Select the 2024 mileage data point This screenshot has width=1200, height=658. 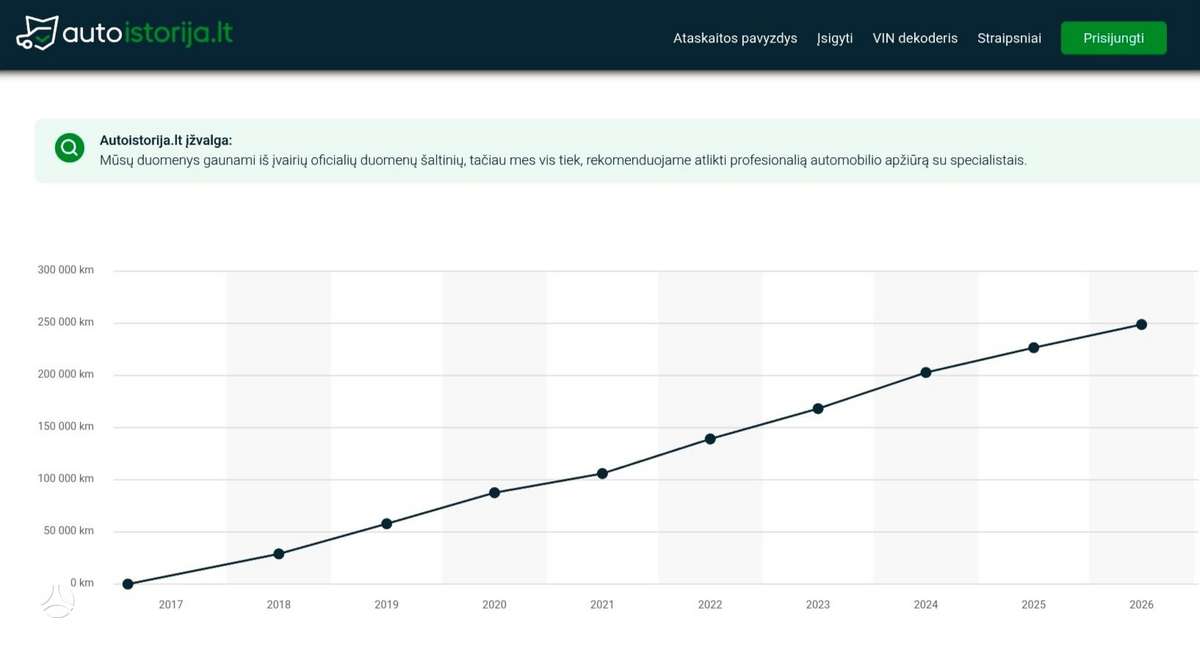click(926, 373)
